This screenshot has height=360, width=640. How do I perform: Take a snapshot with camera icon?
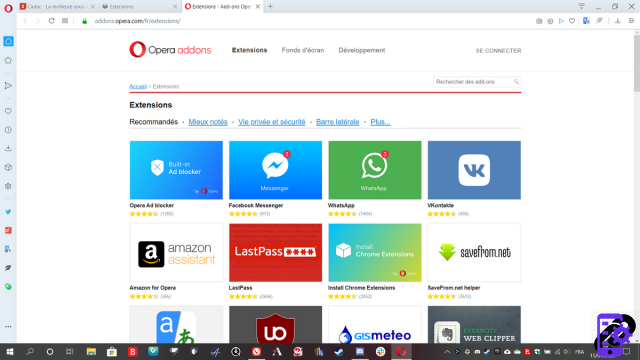pos(539,21)
